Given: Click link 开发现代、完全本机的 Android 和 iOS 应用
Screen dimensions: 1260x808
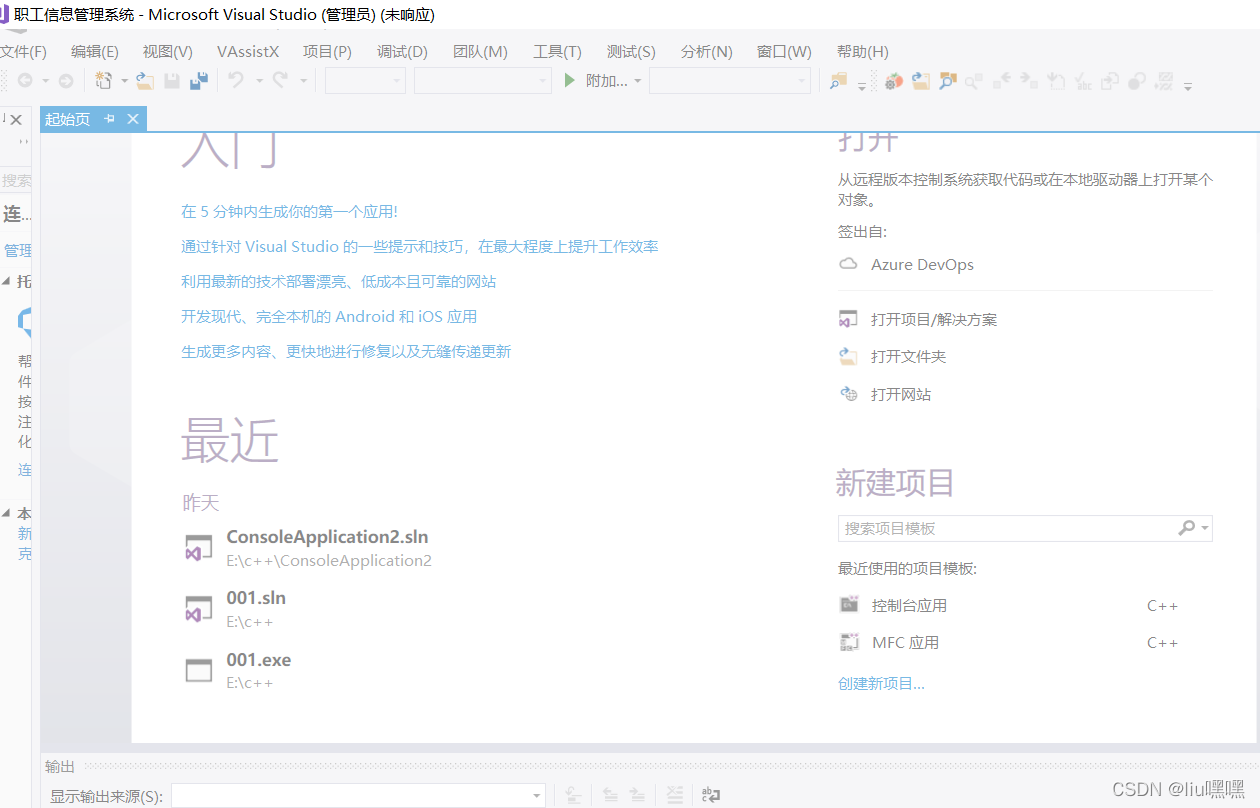Looking at the screenshot, I should click(x=329, y=317).
